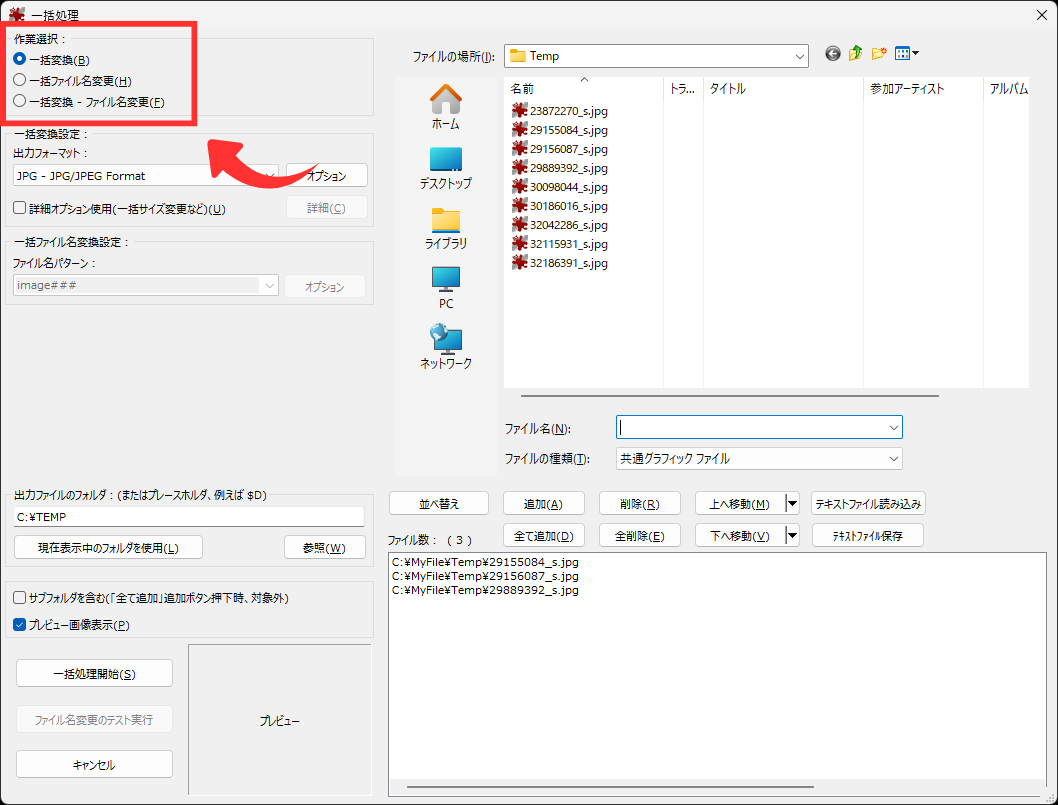This screenshot has height=805, width=1058.
Task: Open ライブラリ in the places sidebar
Action: tap(445, 228)
